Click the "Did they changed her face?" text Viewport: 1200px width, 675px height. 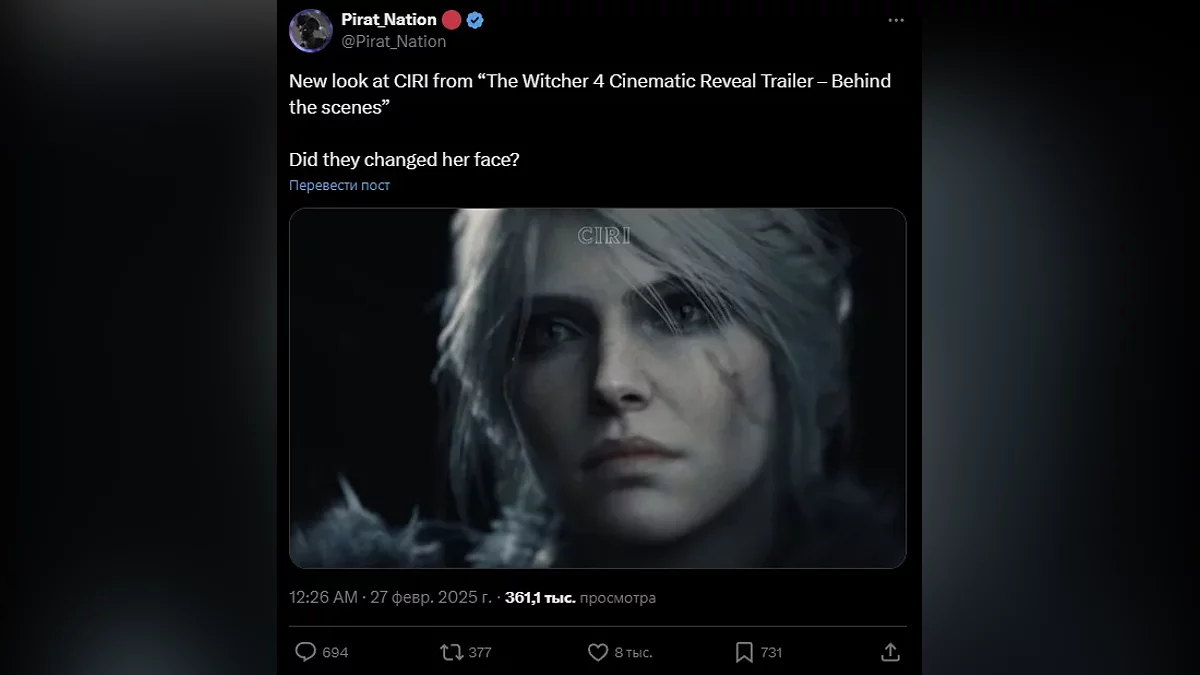coord(403,159)
